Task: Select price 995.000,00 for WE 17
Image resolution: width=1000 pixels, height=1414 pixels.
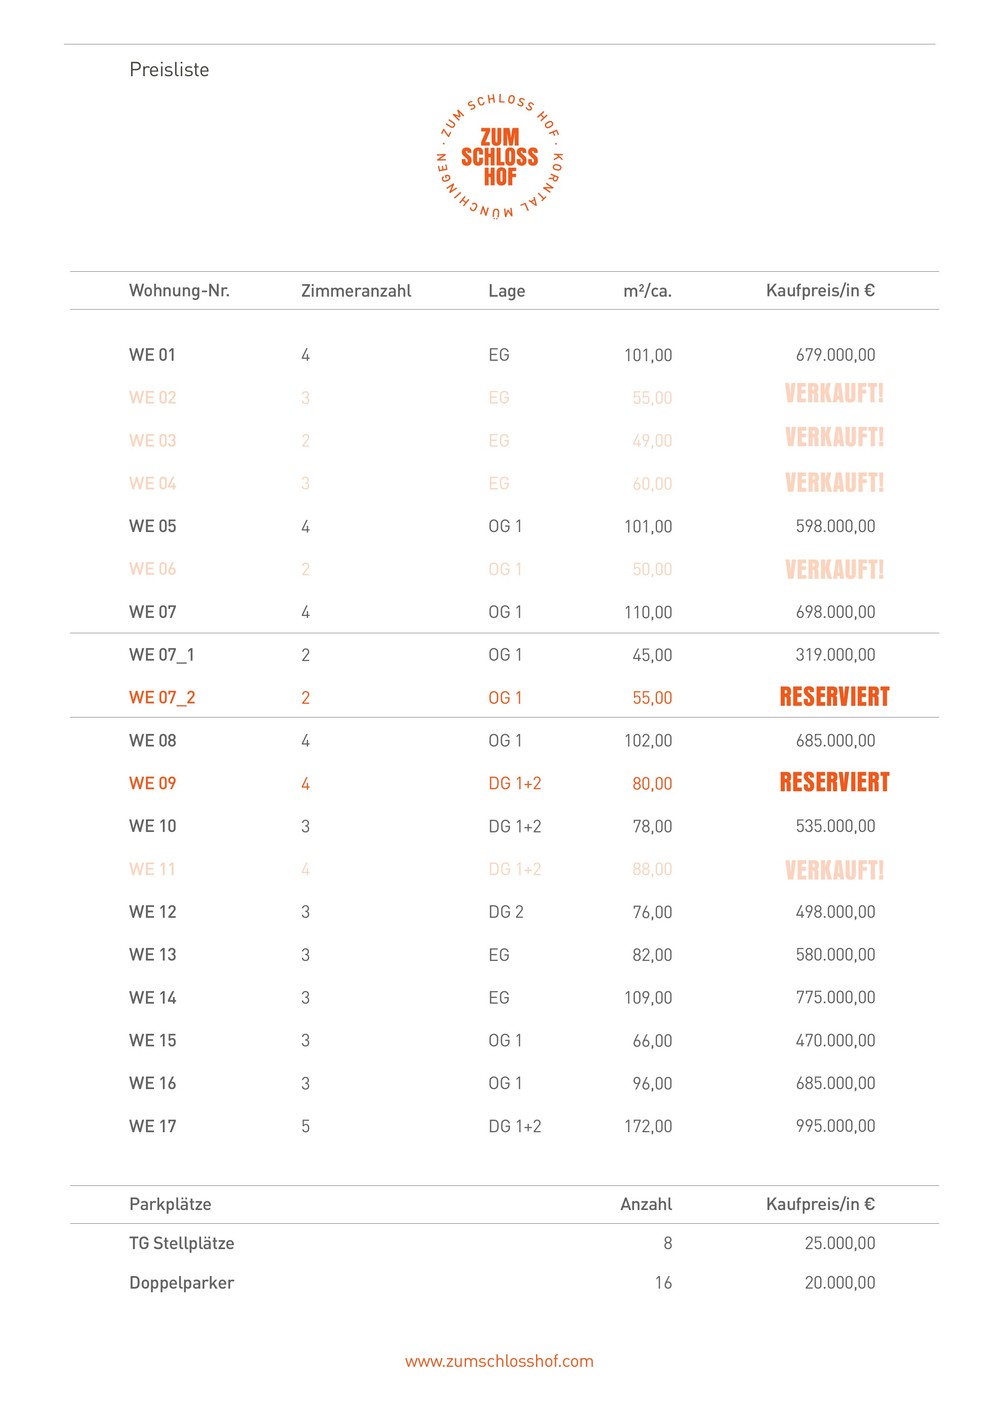Action: (835, 1126)
